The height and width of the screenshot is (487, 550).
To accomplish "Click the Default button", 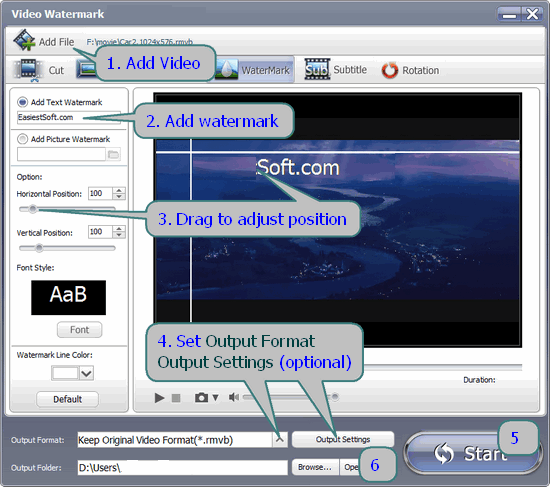I will [67, 399].
